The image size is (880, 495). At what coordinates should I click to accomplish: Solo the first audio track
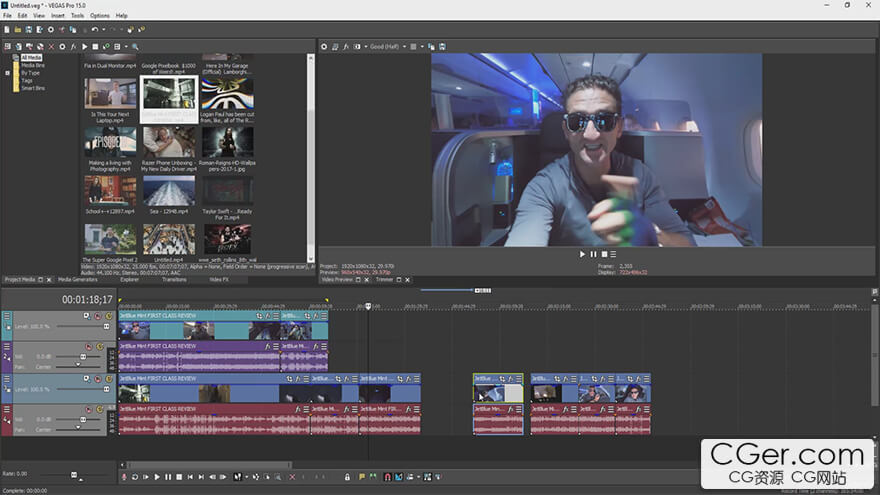coord(101,346)
